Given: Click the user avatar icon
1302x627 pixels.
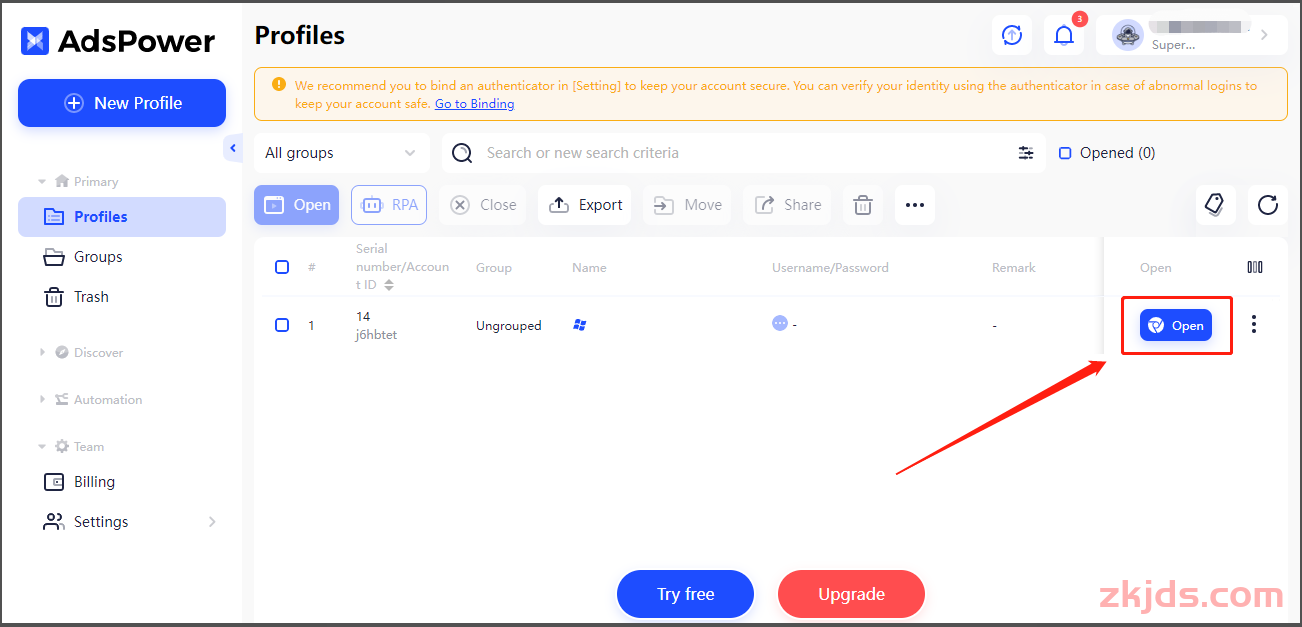Looking at the screenshot, I should pos(1128,35).
